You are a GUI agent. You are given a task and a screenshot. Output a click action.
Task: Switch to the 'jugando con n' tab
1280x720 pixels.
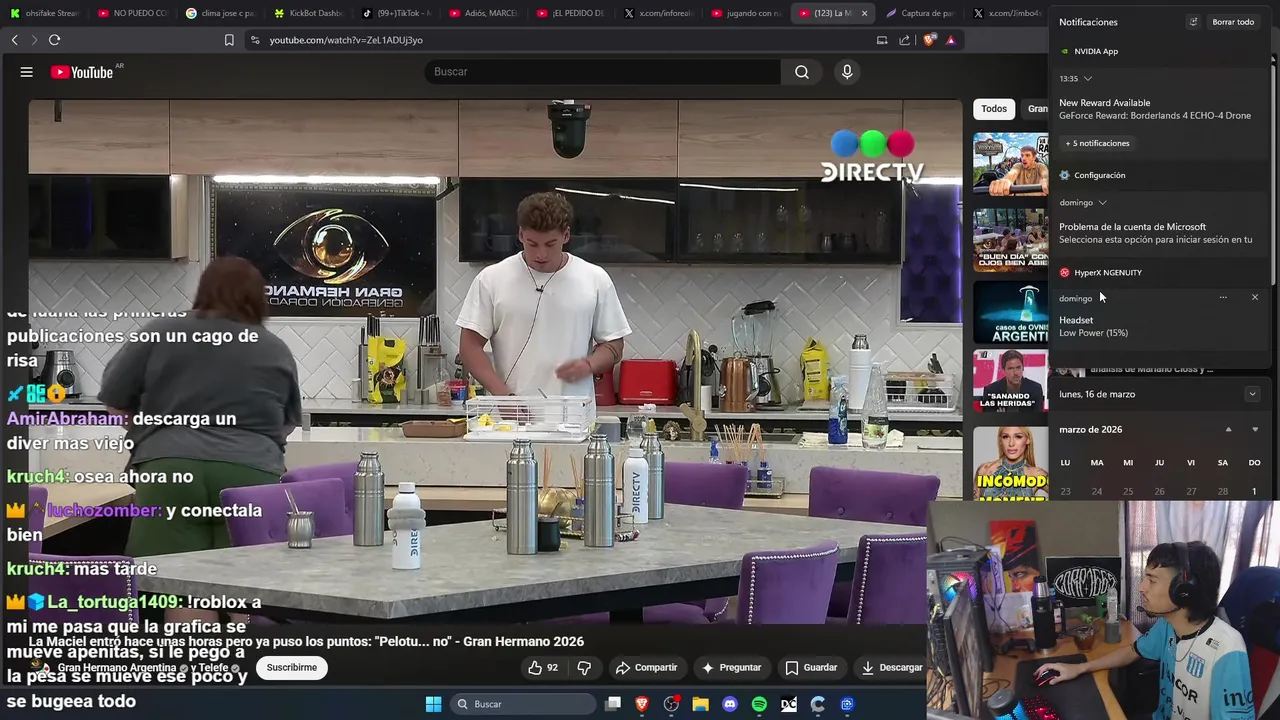[746, 13]
